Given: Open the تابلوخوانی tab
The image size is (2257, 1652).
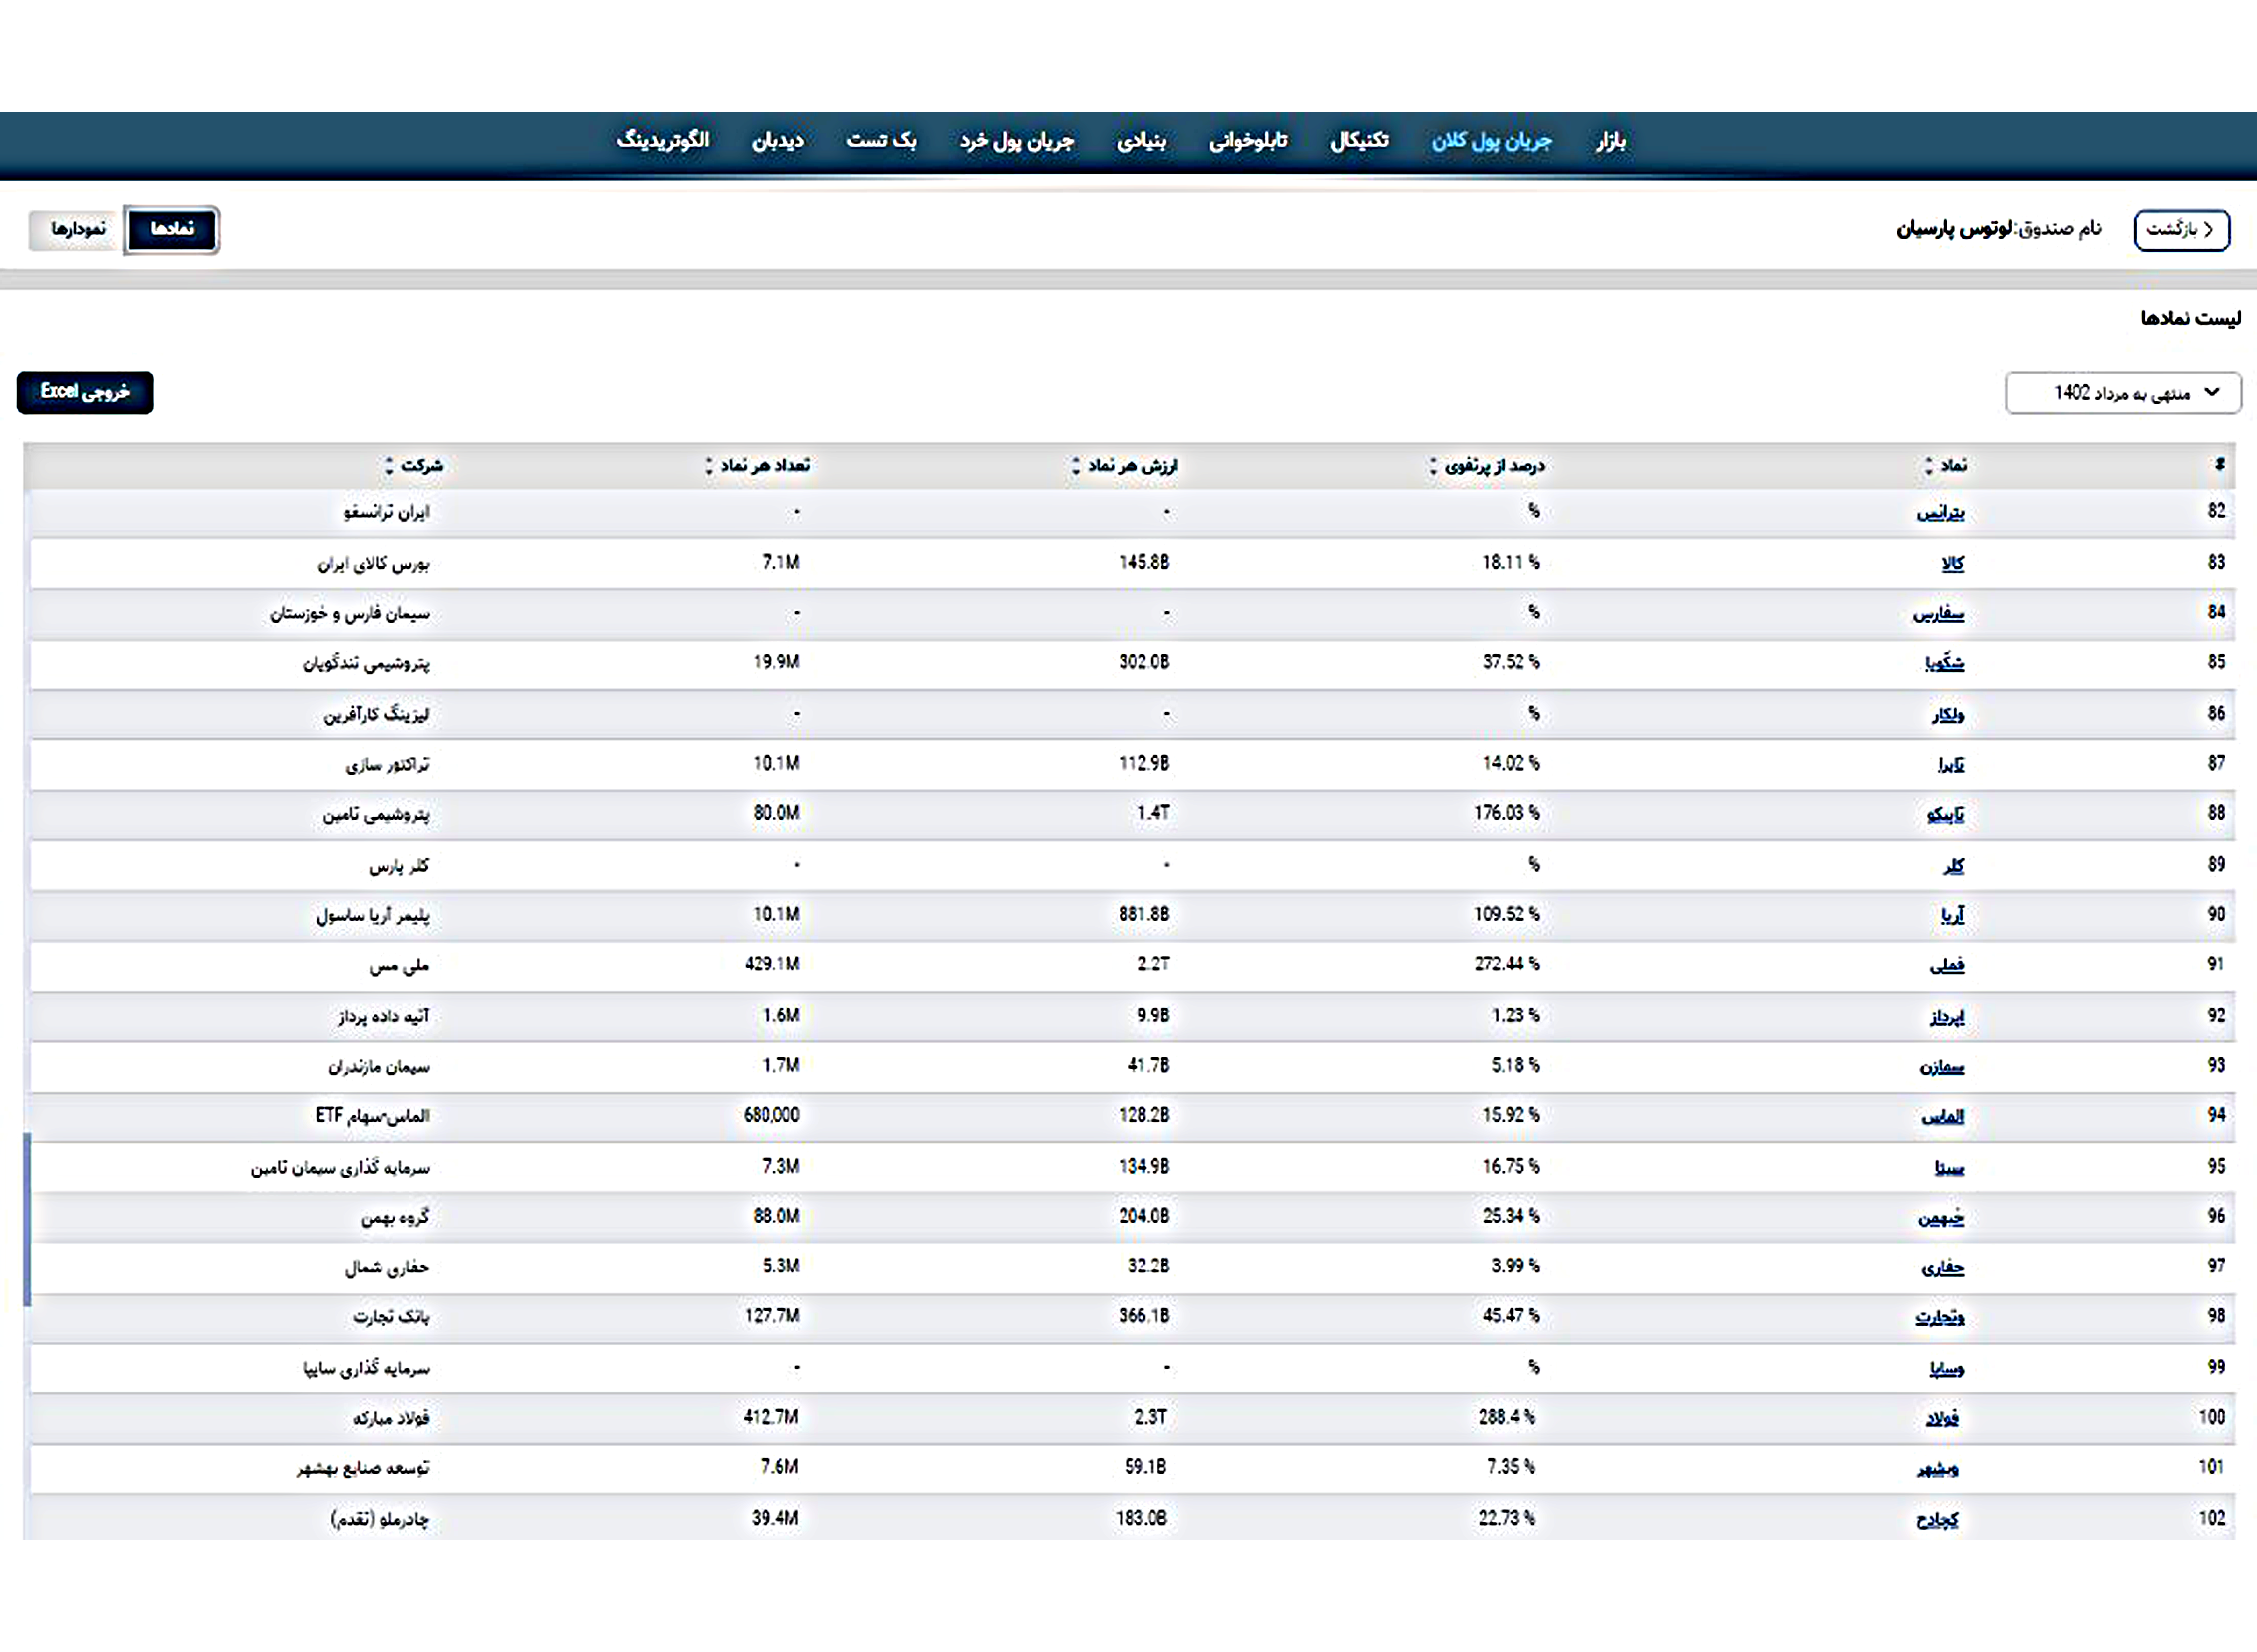Looking at the screenshot, I should coord(1248,141).
